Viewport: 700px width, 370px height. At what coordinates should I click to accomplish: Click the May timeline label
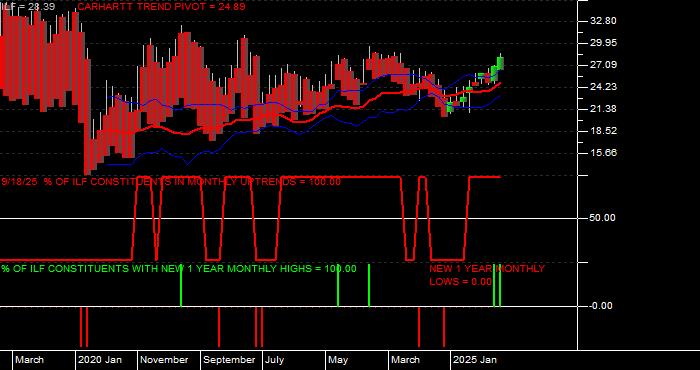[x=338, y=360]
